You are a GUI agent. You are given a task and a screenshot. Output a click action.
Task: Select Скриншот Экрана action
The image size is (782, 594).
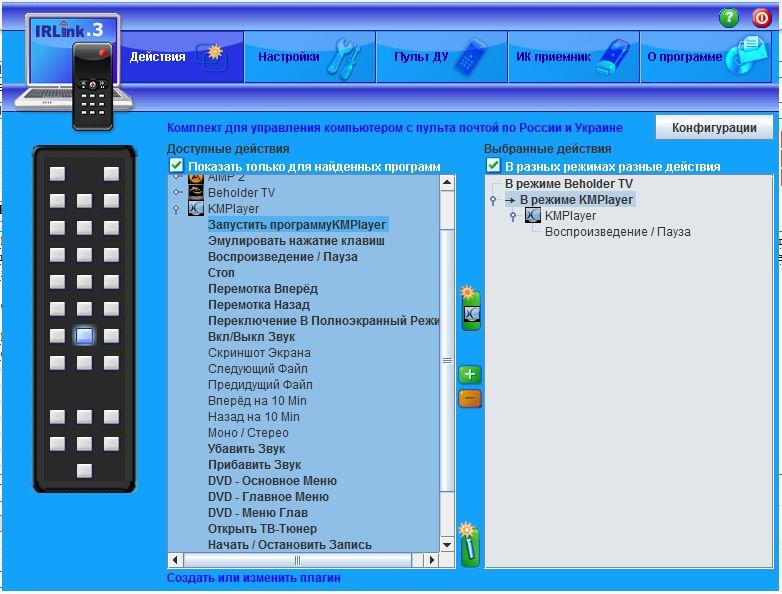(259, 353)
